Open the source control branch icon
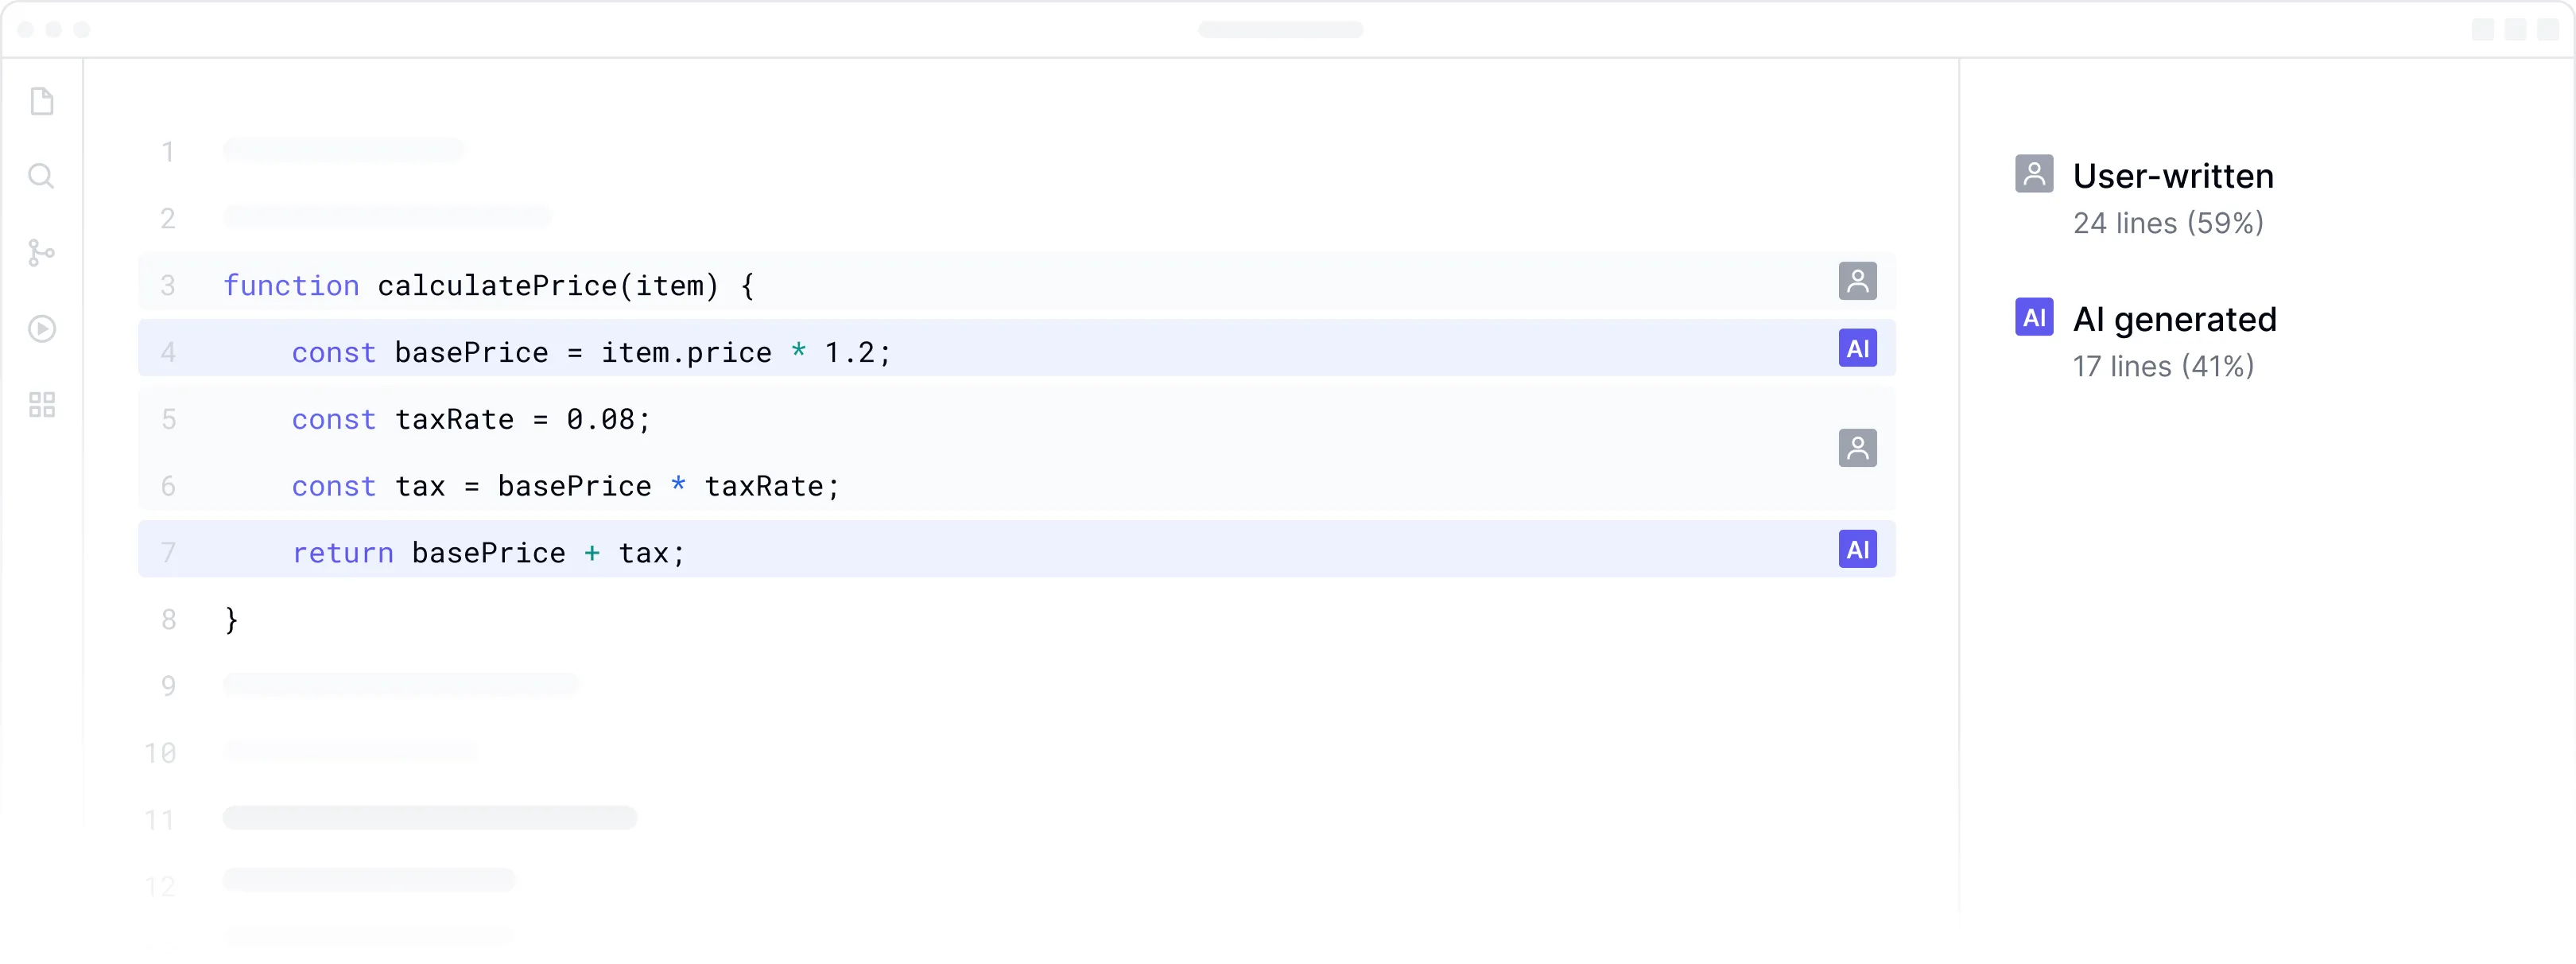Image resolution: width=2576 pixels, height=964 pixels. (x=41, y=253)
